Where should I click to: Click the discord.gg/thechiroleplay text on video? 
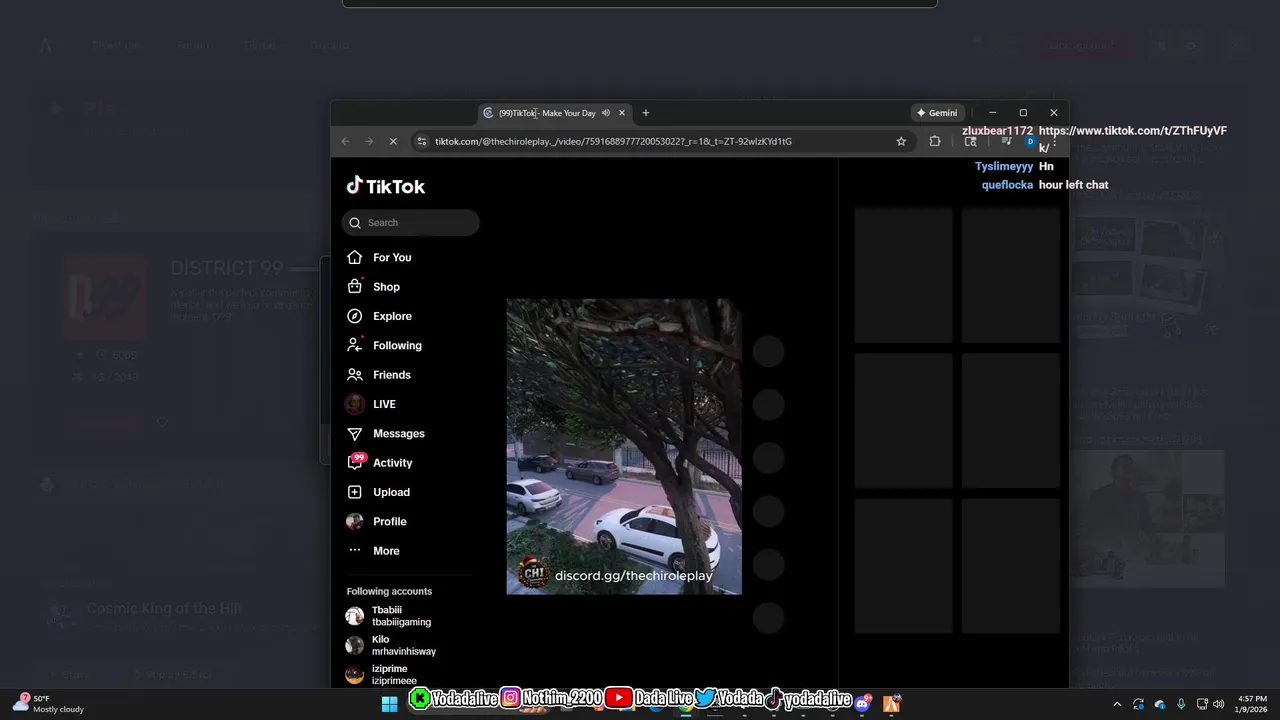click(633, 576)
